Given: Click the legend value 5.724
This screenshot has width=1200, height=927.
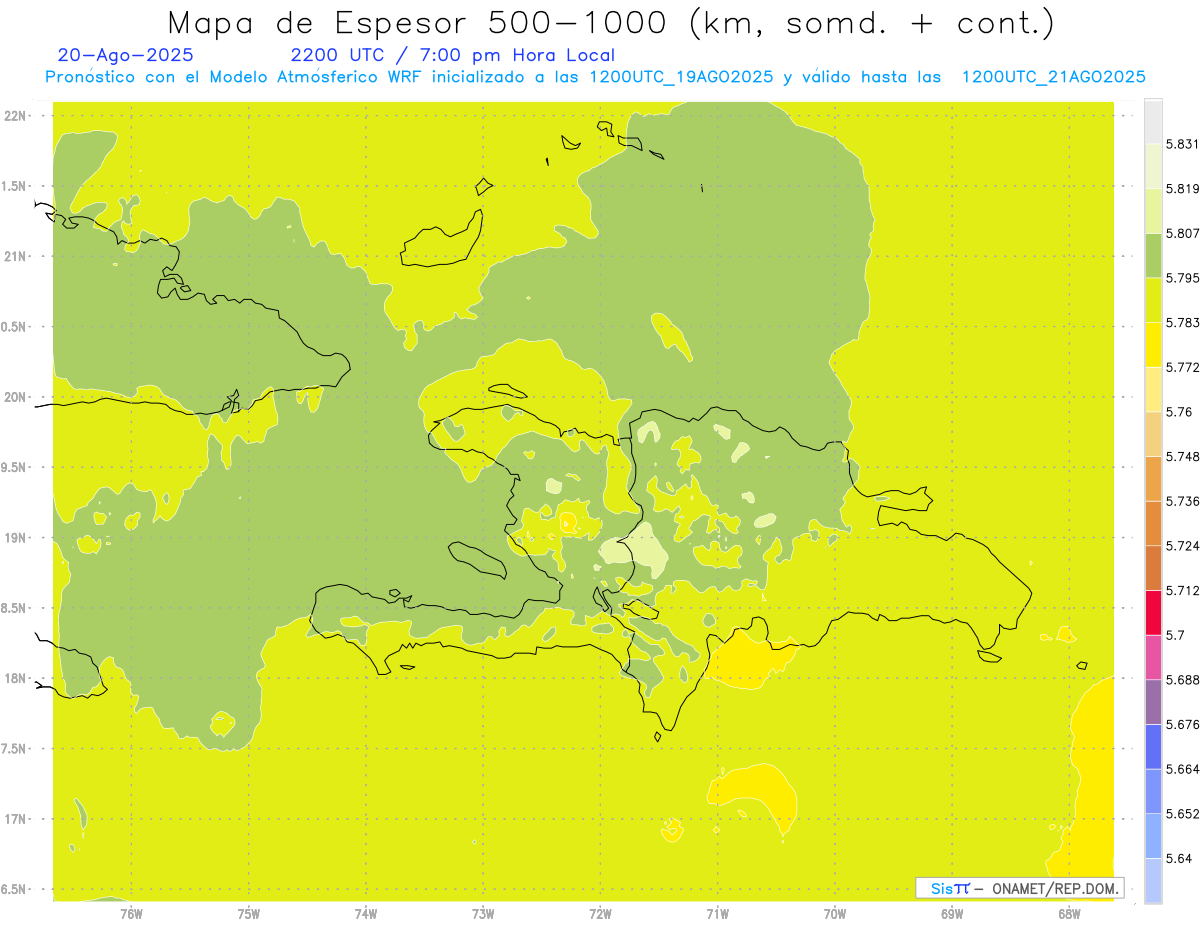Looking at the screenshot, I should (x=1183, y=546).
